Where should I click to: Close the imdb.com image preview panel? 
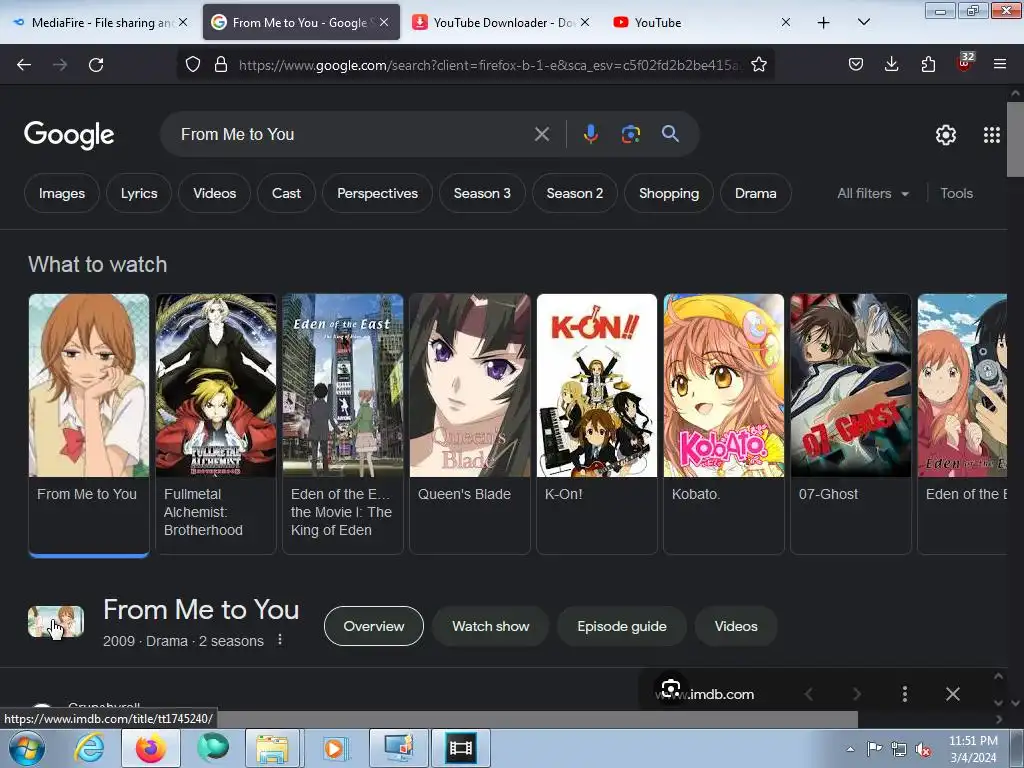tap(953, 694)
